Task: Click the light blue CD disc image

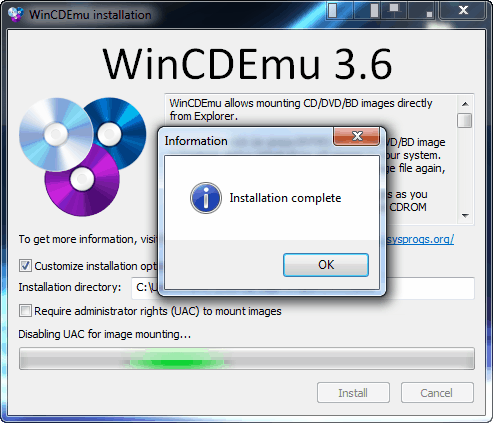Action: pos(56,134)
